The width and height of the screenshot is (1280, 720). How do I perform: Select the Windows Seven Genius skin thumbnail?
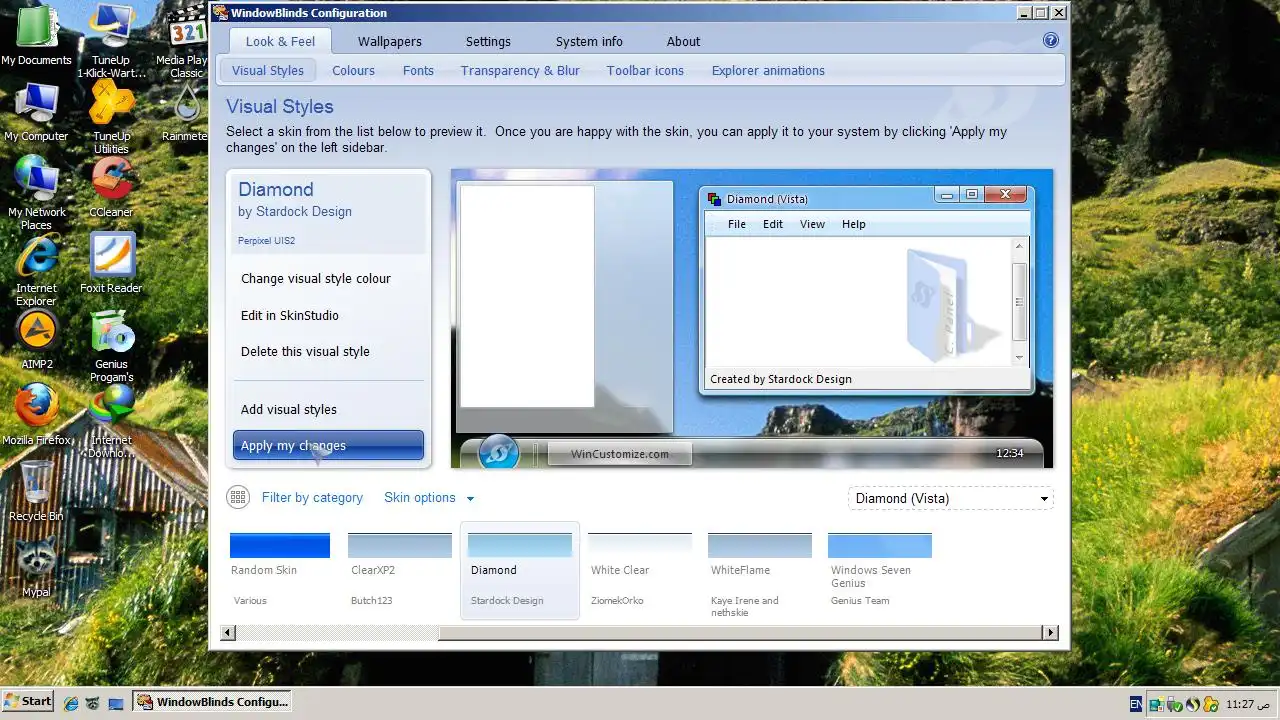point(880,570)
